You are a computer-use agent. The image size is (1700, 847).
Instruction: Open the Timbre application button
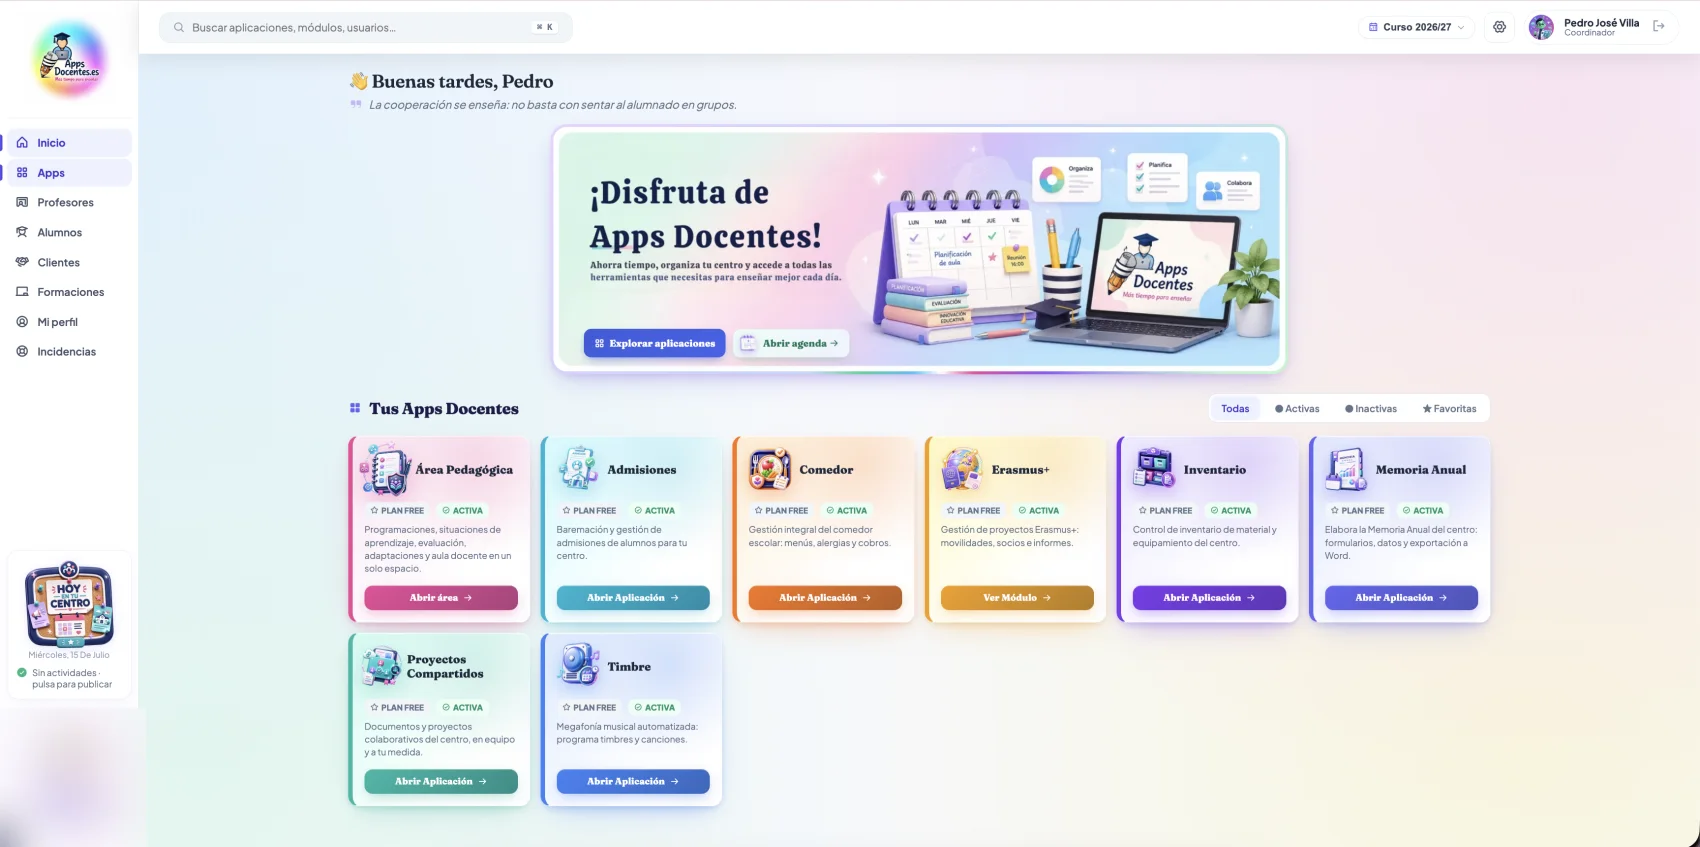point(633,782)
